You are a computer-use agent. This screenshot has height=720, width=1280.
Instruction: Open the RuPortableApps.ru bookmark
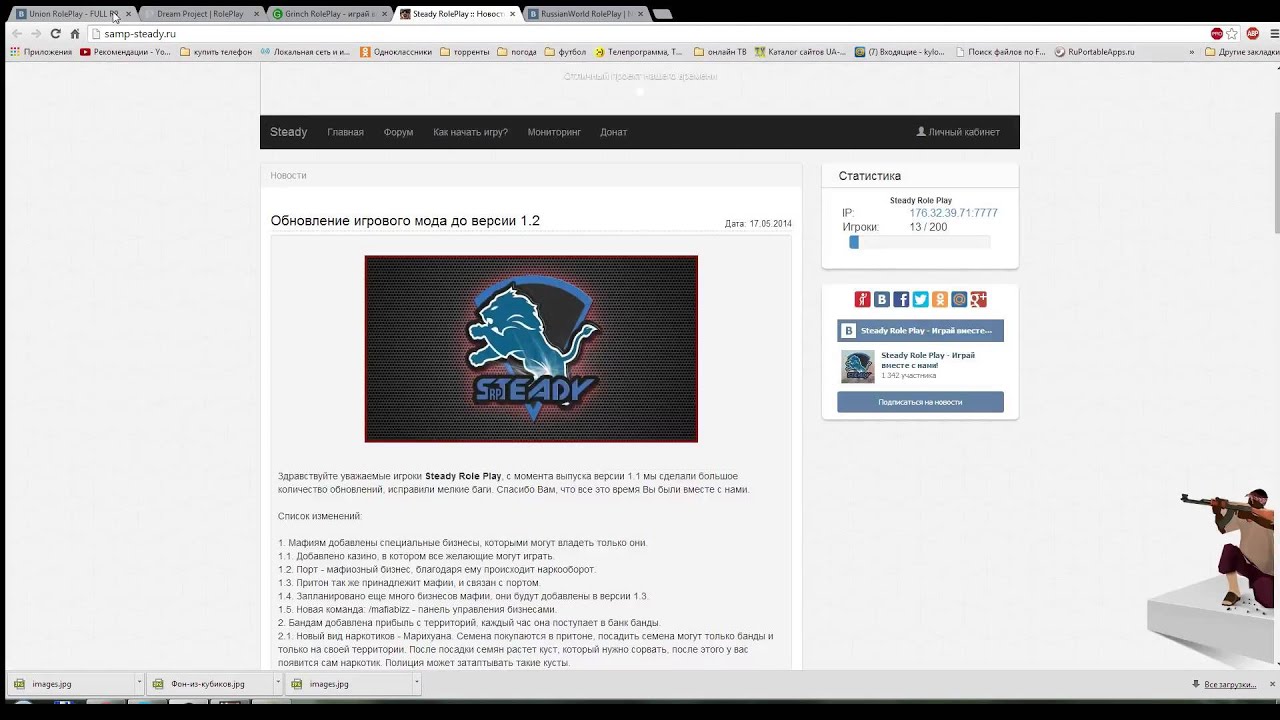tap(1094, 52)
